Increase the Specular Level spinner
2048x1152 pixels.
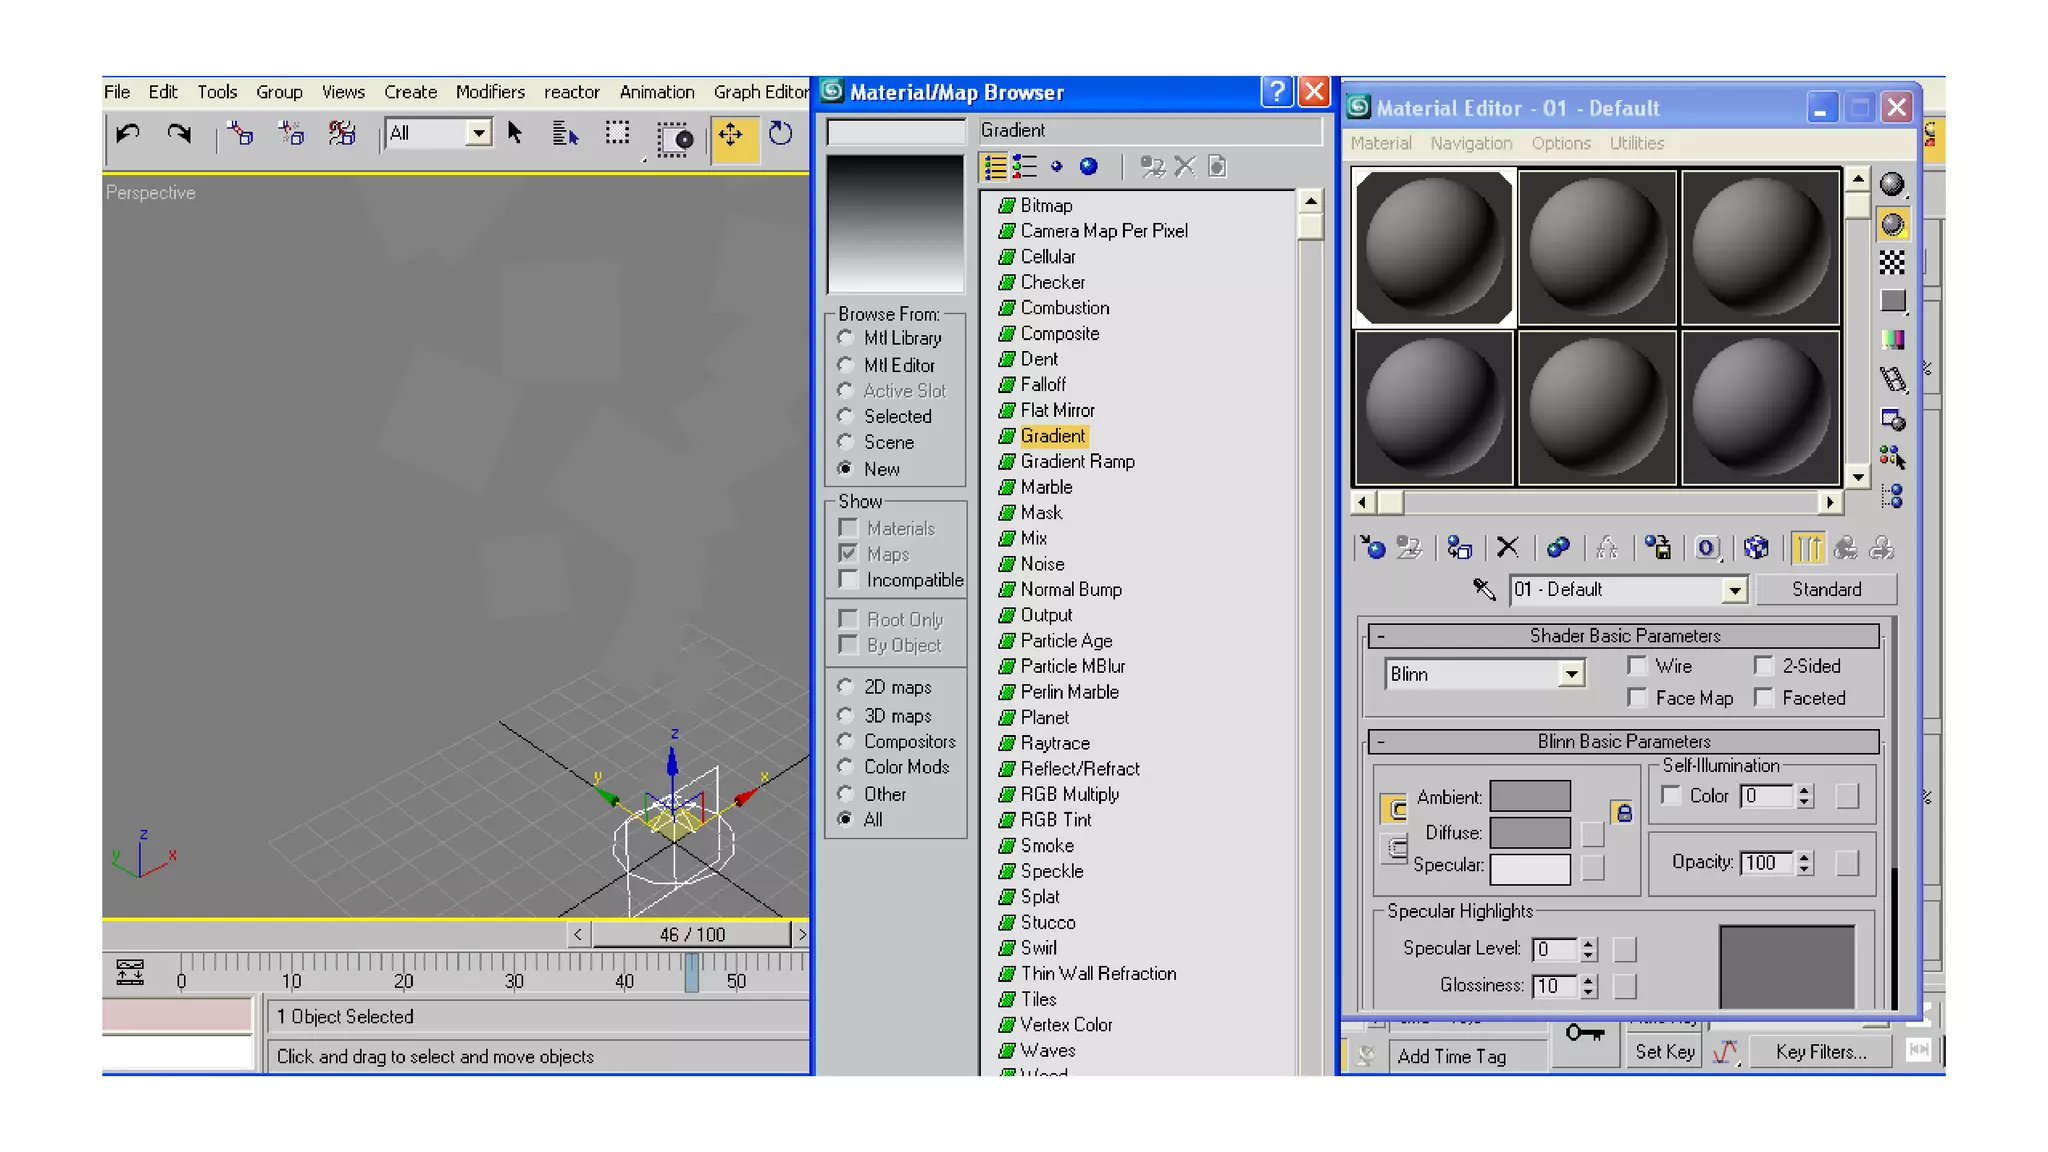pos(1588,943)
